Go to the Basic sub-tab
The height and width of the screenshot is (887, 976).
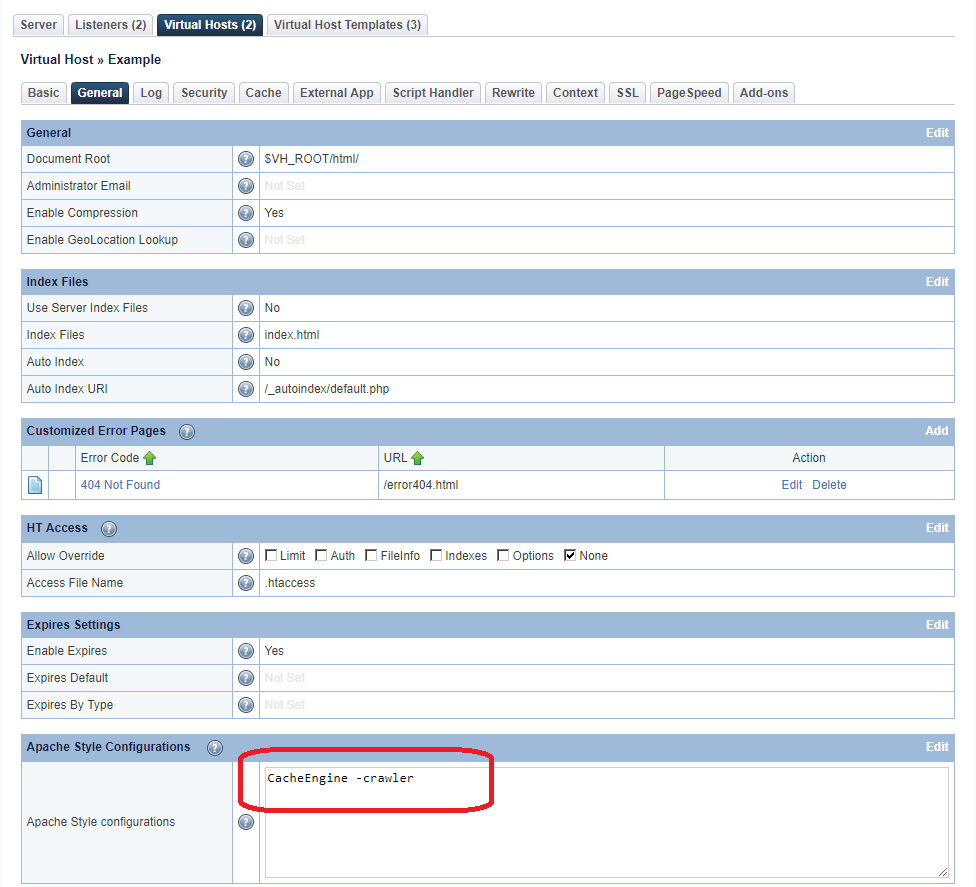44,93
